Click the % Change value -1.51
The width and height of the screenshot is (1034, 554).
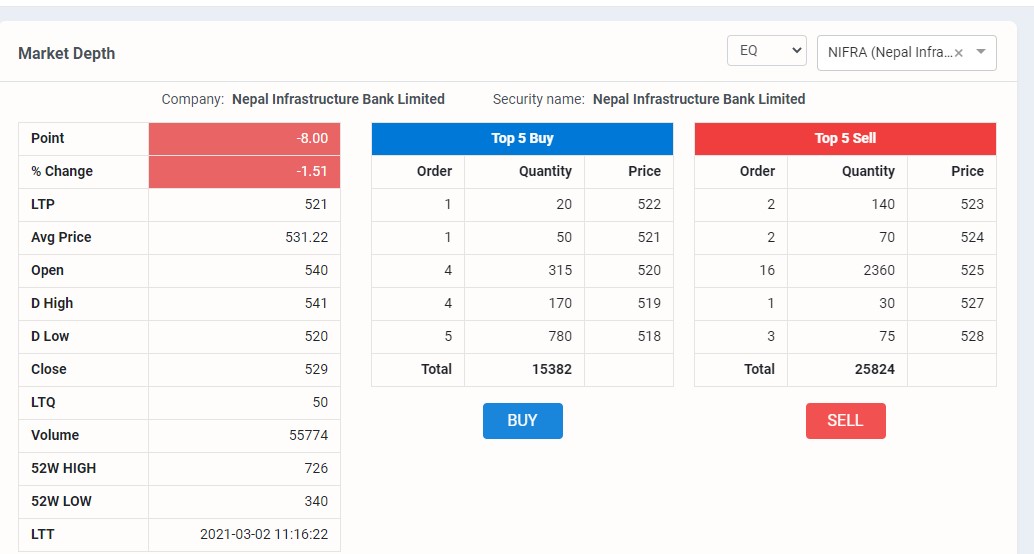(x=312, y=171)
